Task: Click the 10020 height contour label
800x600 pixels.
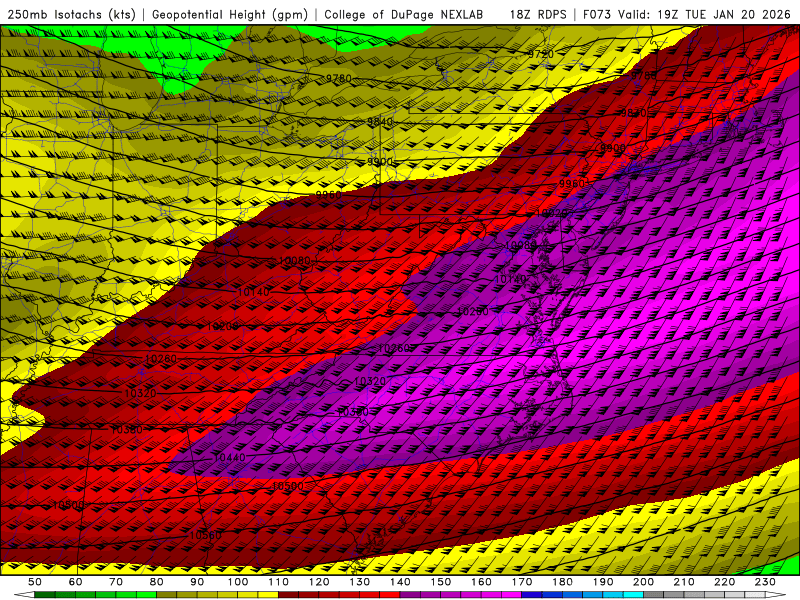Action: [552, 214]
